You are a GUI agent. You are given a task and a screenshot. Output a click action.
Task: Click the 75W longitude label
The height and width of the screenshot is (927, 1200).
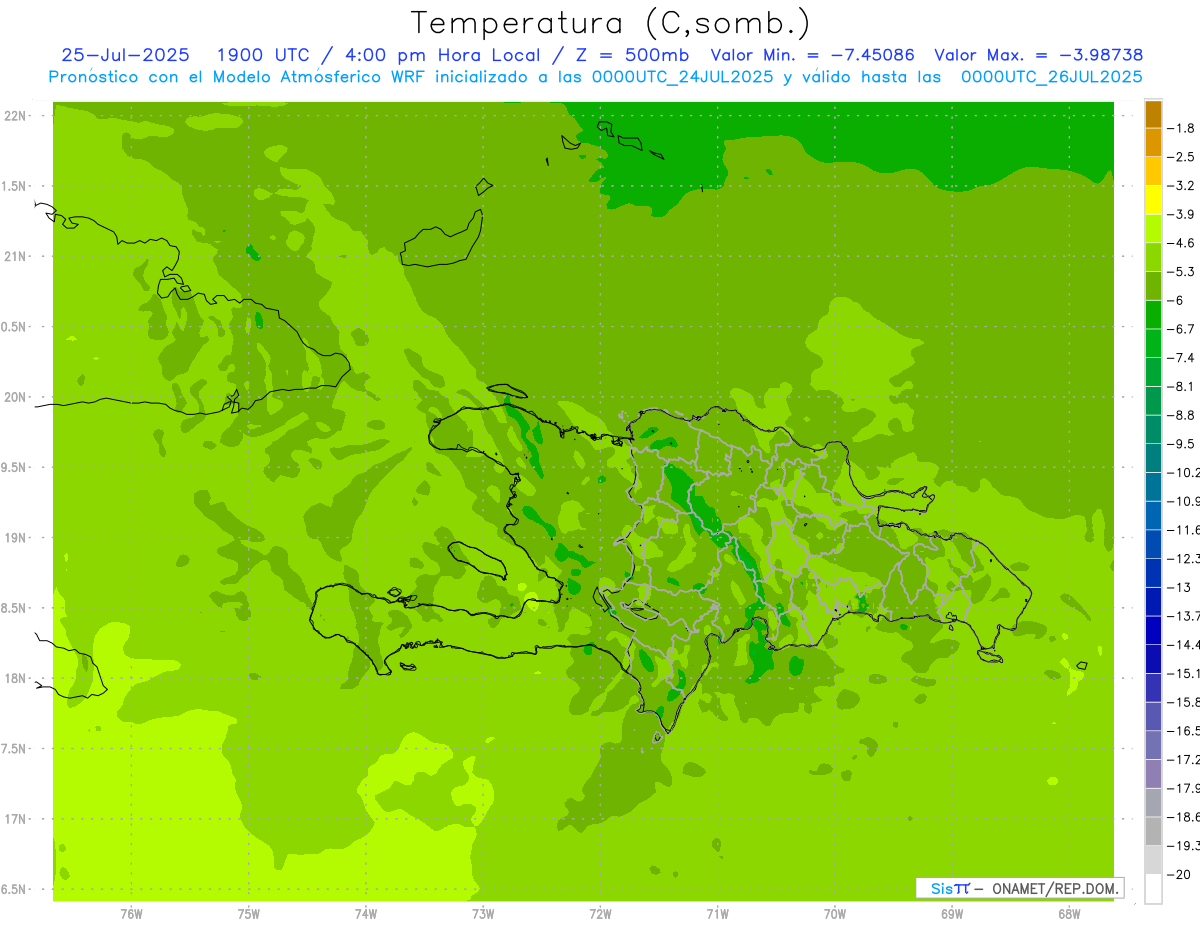tap(249, 913)
